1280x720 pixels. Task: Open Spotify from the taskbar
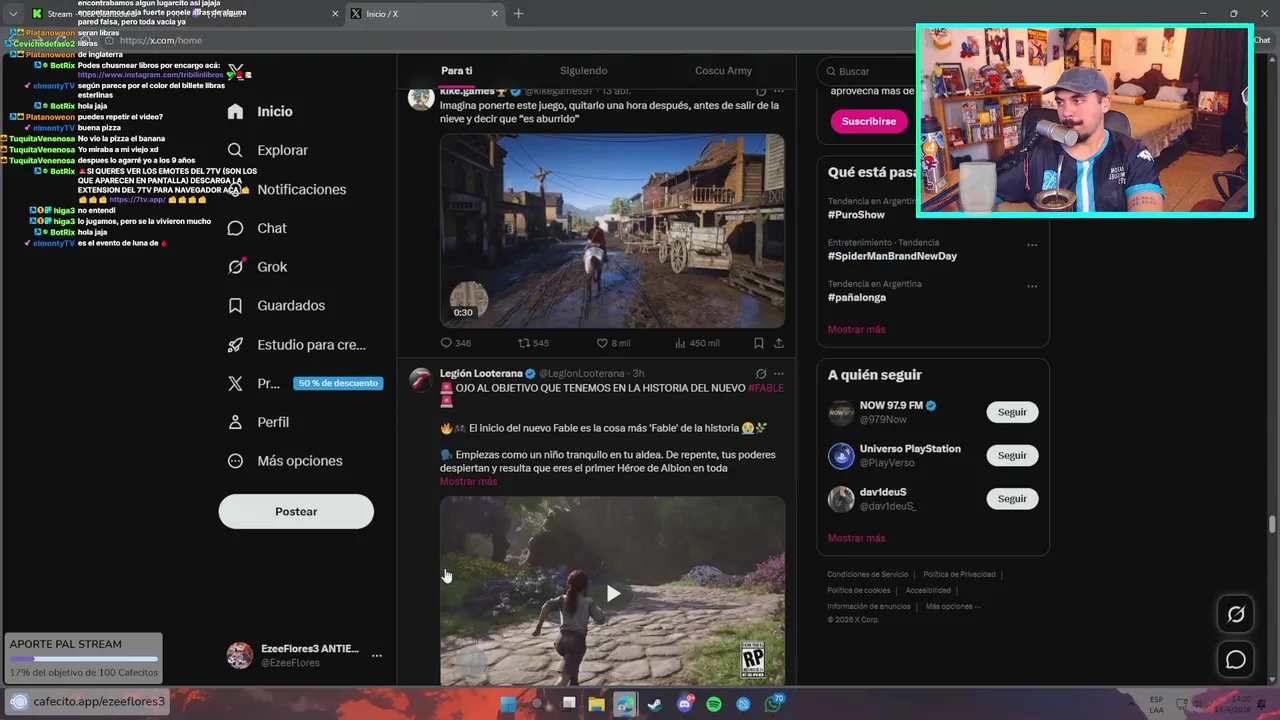tap(714, 704)
